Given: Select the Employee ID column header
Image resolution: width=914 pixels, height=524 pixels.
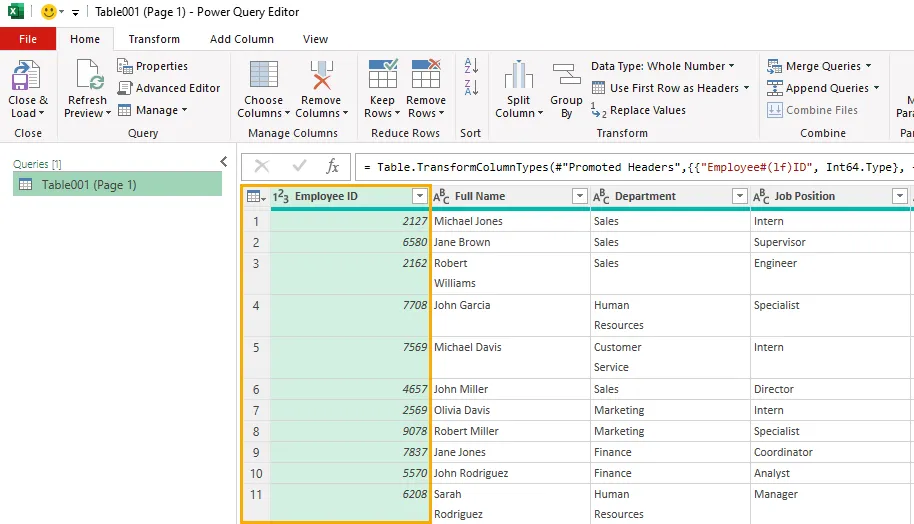Looking at the screenshot, I should 350,196.
